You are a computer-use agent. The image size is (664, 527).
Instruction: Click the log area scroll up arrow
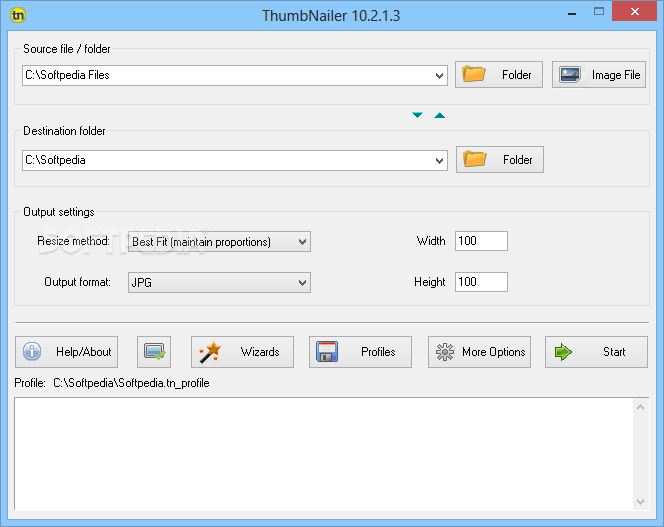pos(640,407)
